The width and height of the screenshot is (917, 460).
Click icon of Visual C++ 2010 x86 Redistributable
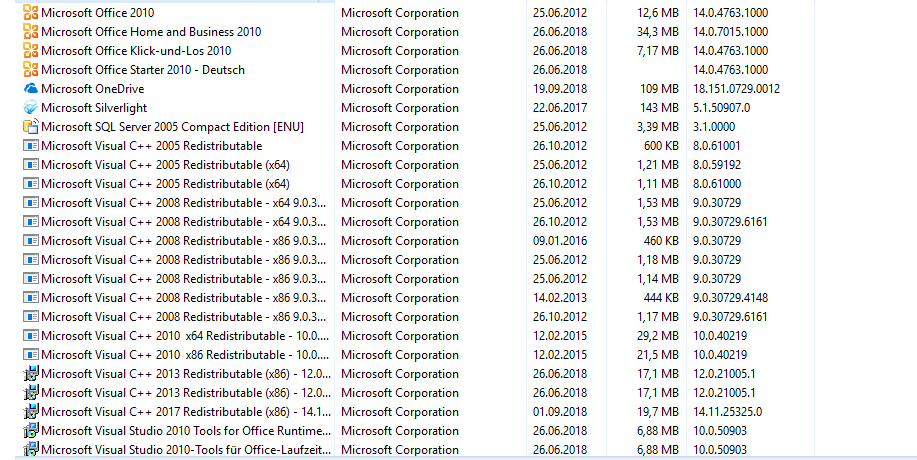pyautogui.click(x=30, y=354)
